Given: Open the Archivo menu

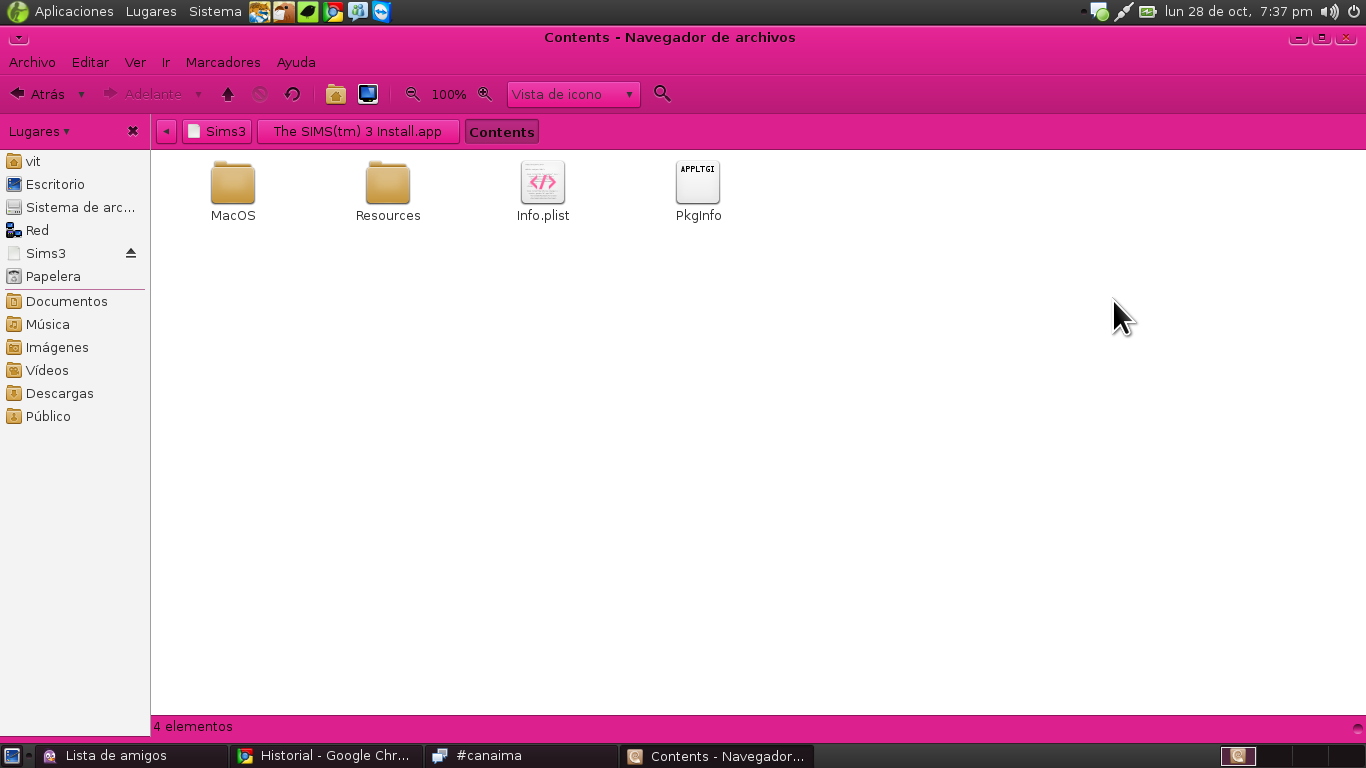Looking at the screenshot, I should 32,62.
